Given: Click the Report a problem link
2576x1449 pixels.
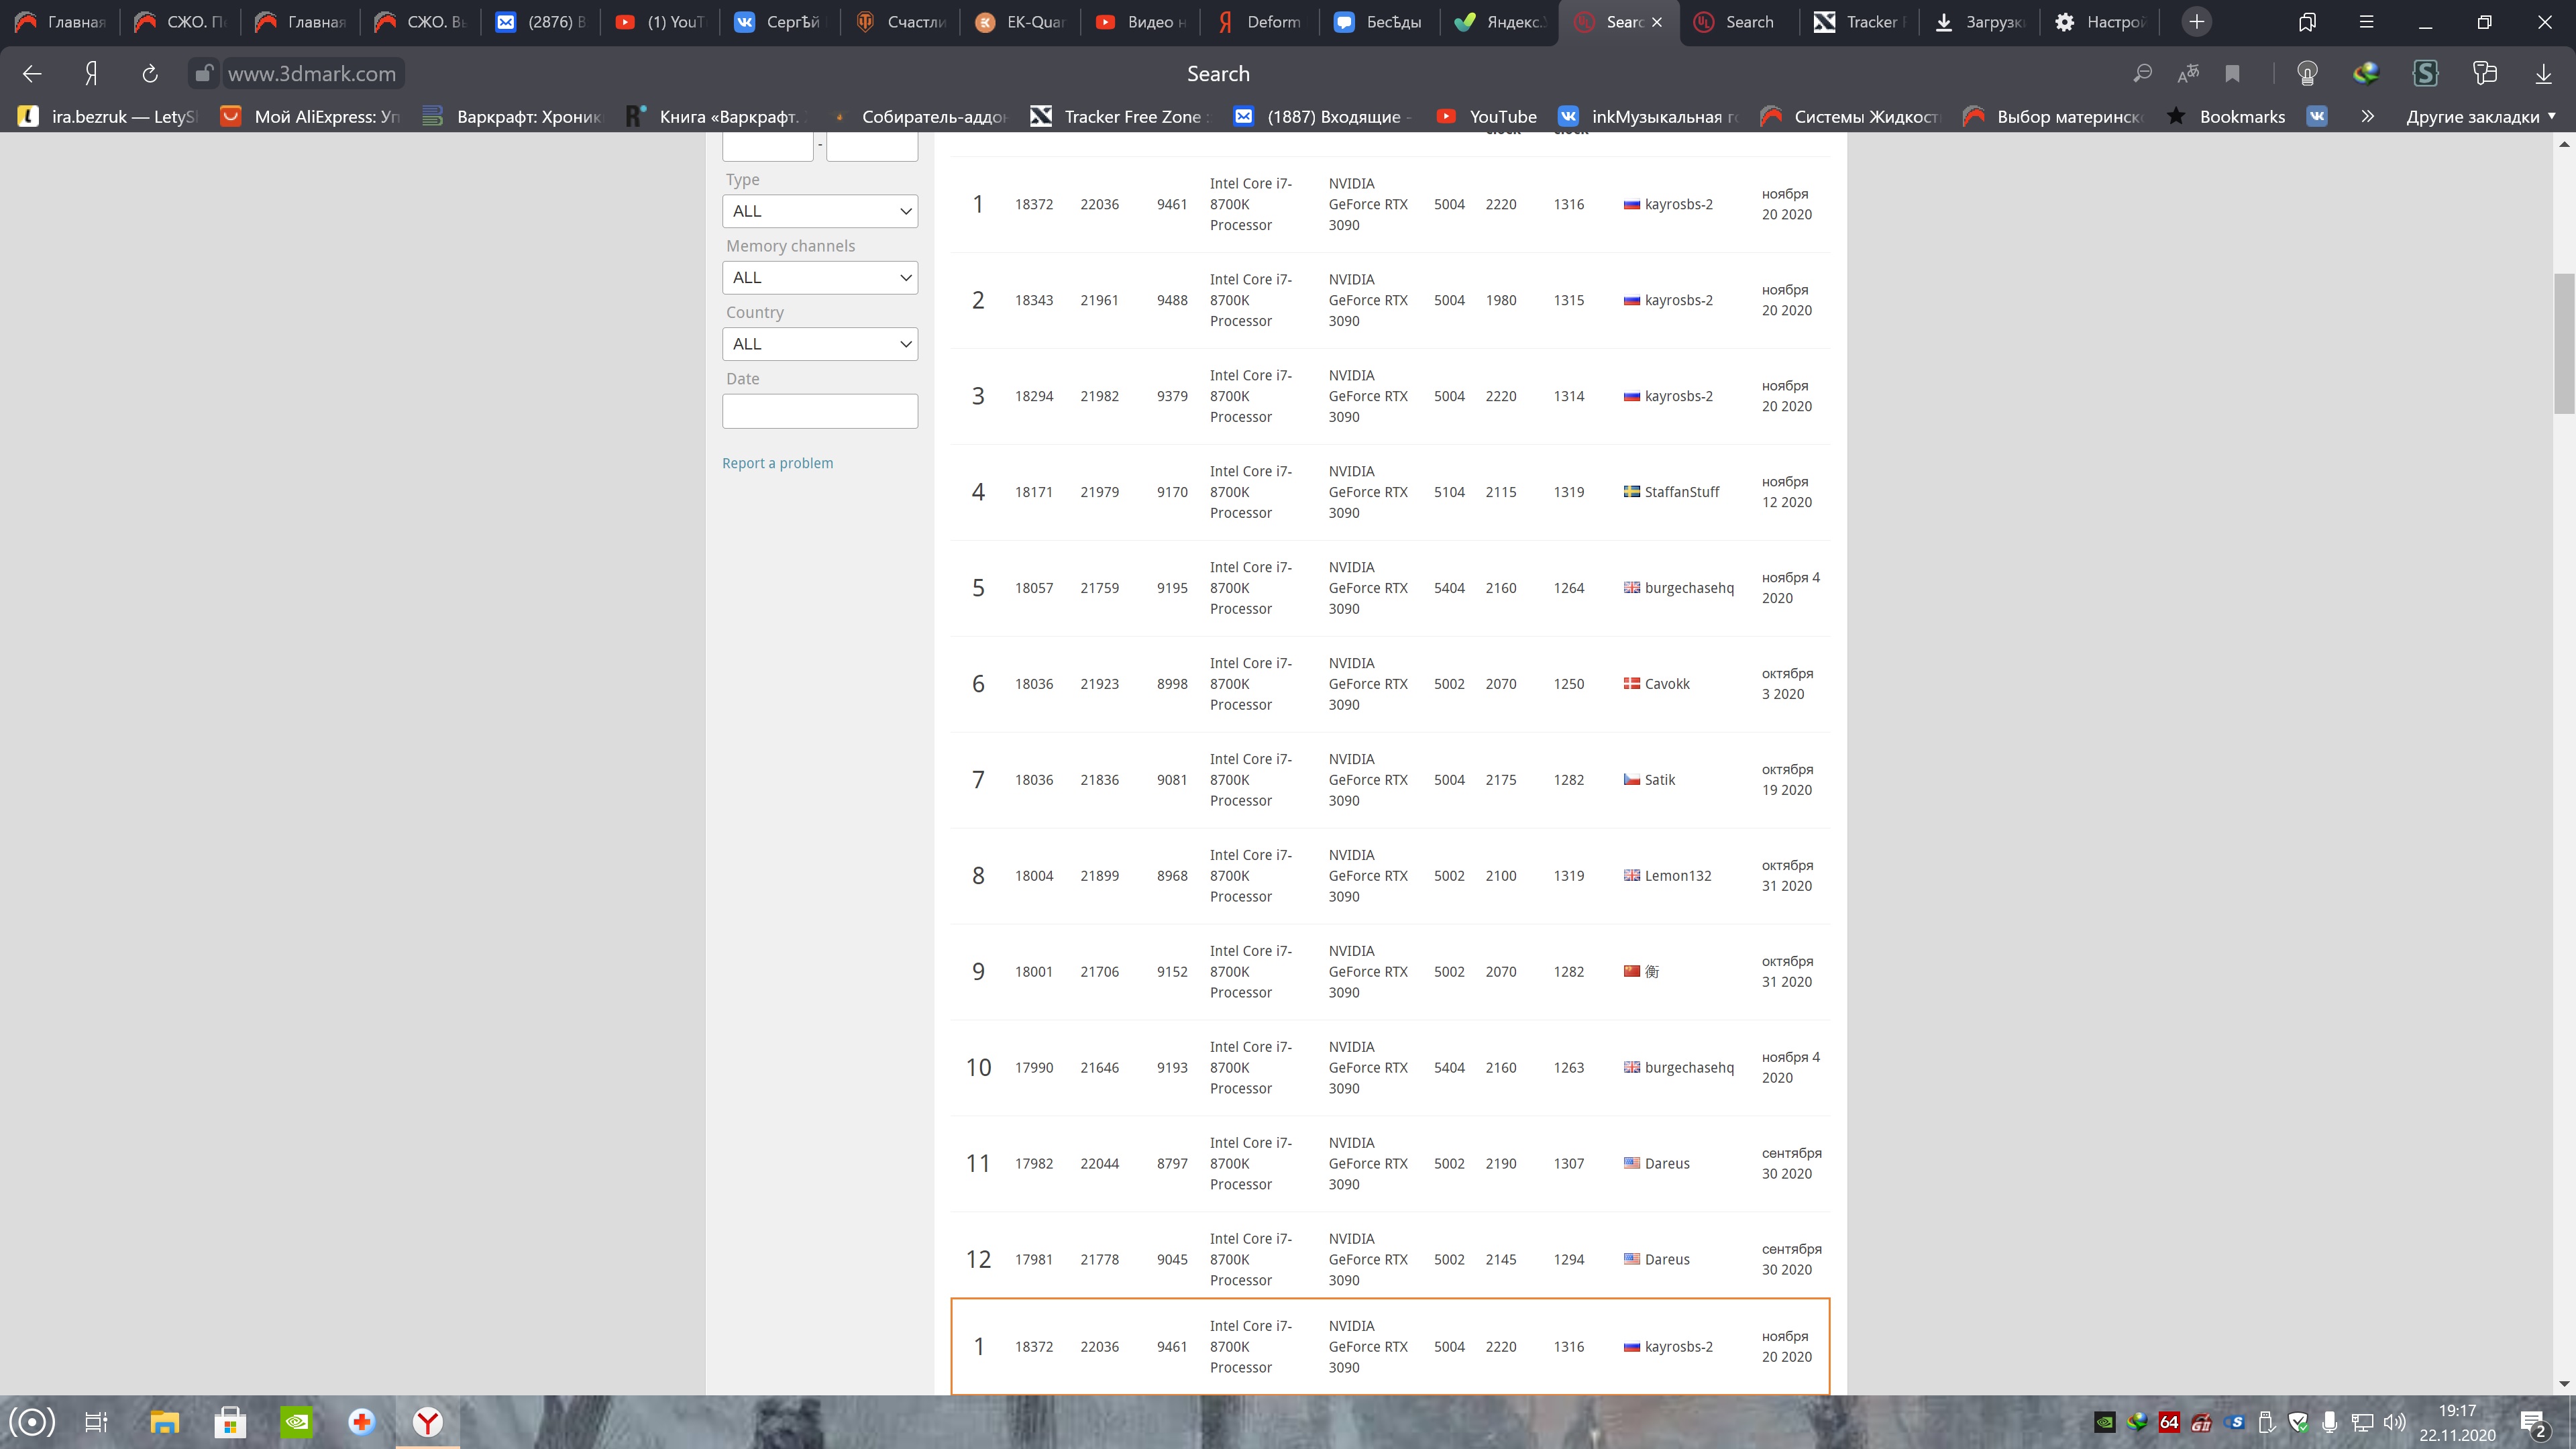Looking at the screenshot, I should click(777, 463).
